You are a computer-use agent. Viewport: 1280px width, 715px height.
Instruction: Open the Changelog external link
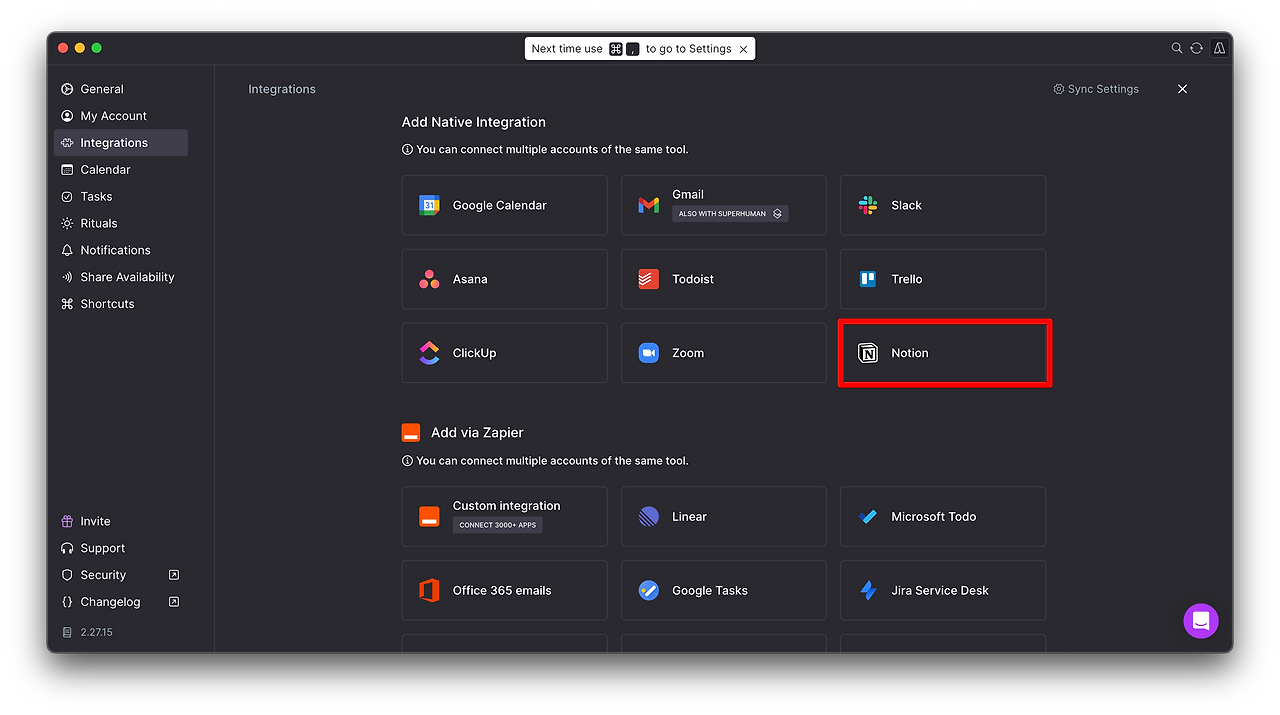pos(120,602)
